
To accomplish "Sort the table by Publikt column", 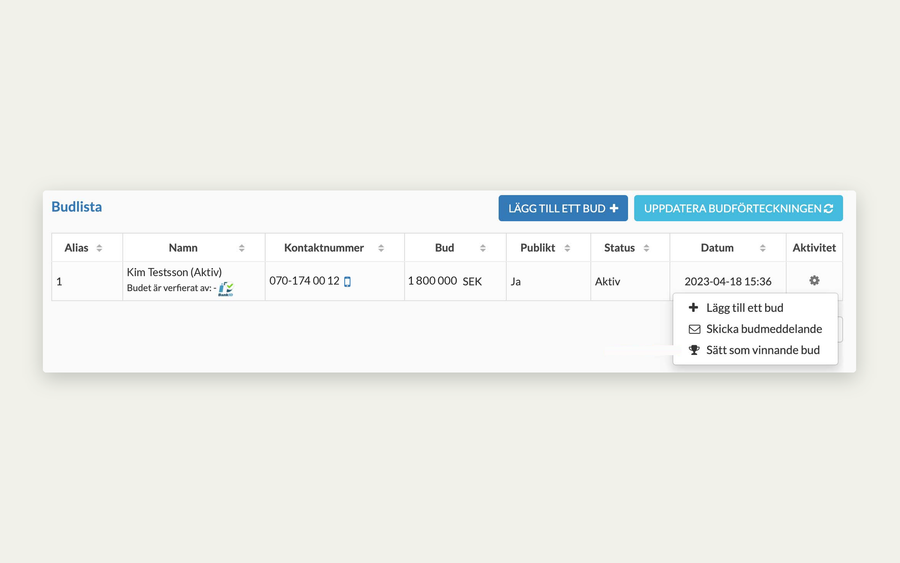I will [567, 248].
